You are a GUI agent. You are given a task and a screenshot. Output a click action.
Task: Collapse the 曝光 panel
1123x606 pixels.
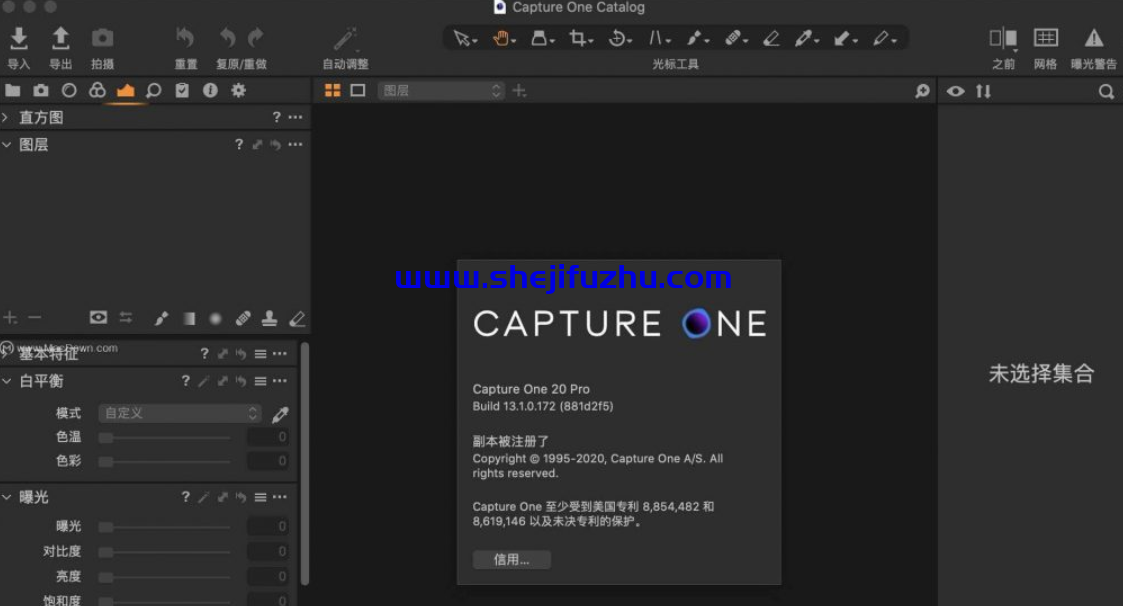(6, 497)
